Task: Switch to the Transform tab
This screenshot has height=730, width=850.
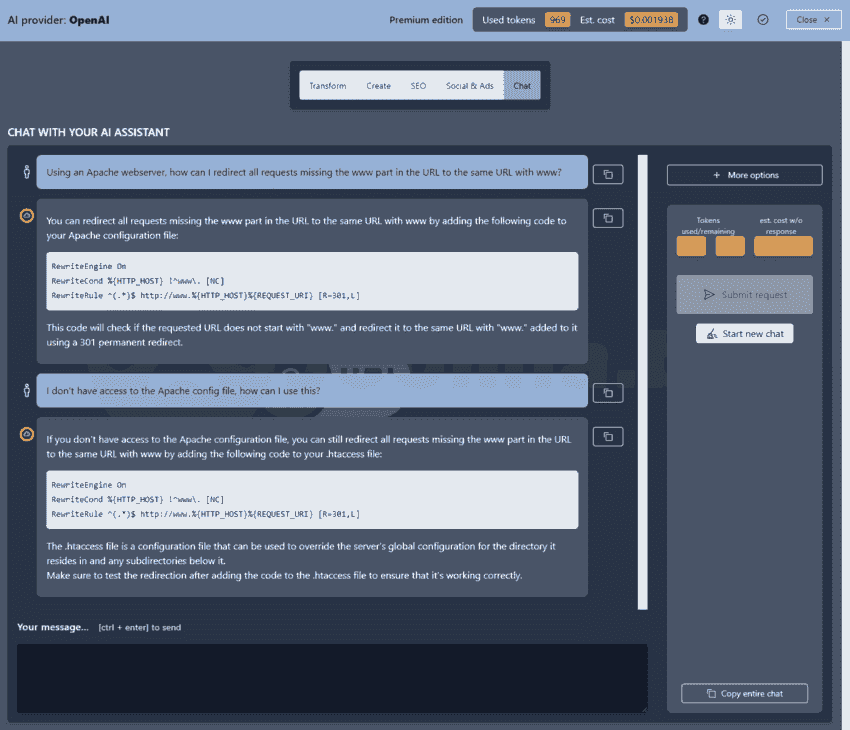Action: 327,86
